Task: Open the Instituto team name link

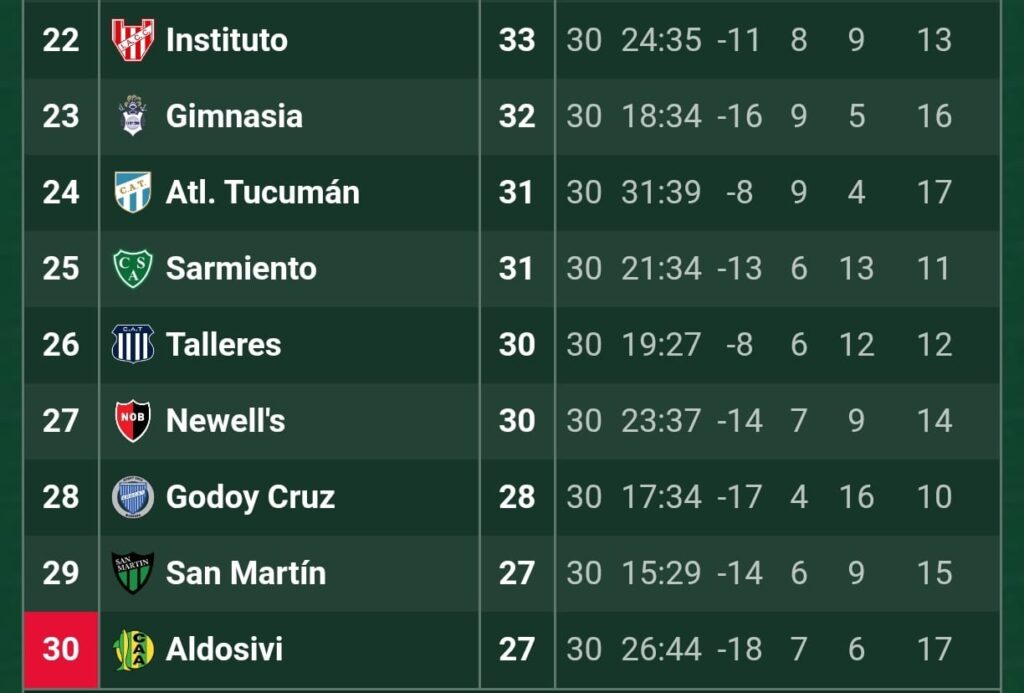Action: [226, 40]
